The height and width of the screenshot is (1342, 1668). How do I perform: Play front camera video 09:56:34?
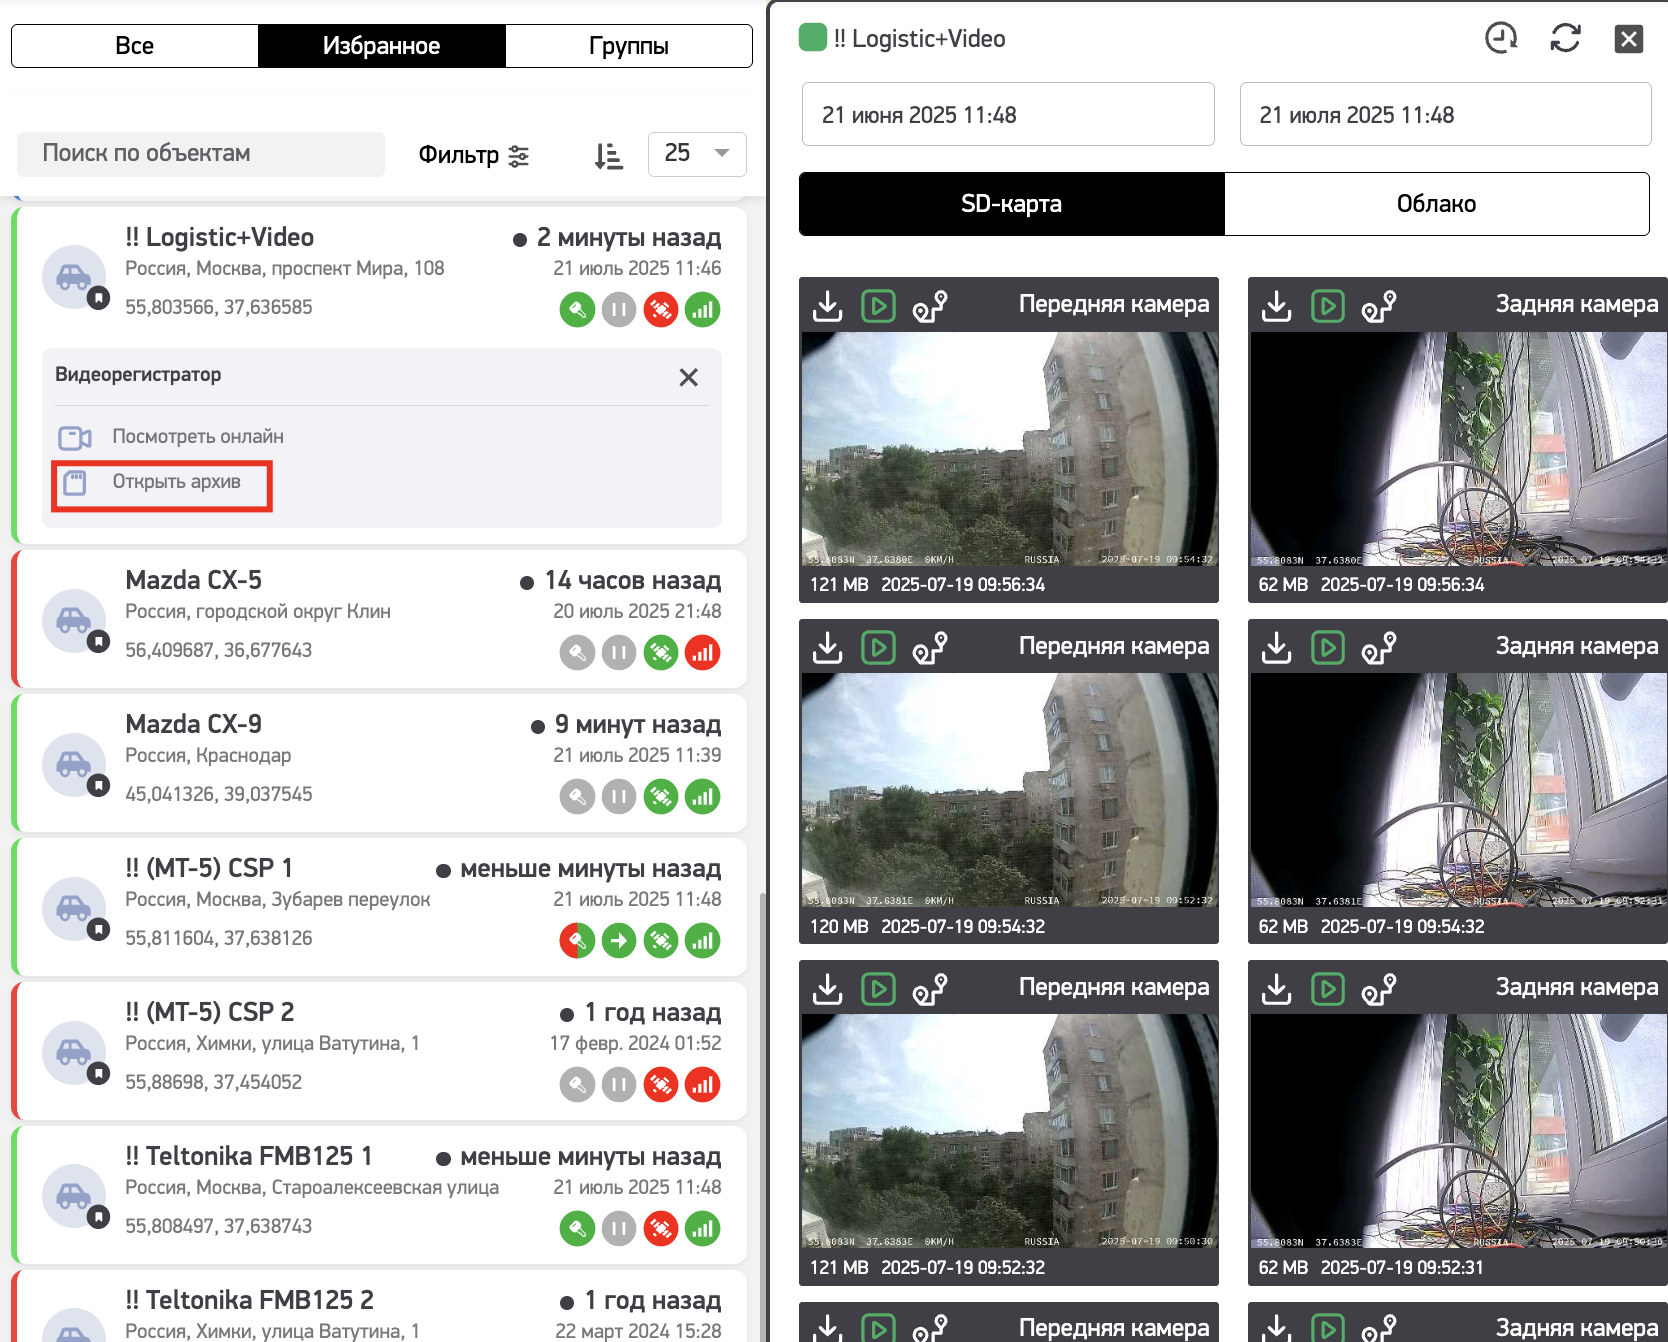pos(879,306)
